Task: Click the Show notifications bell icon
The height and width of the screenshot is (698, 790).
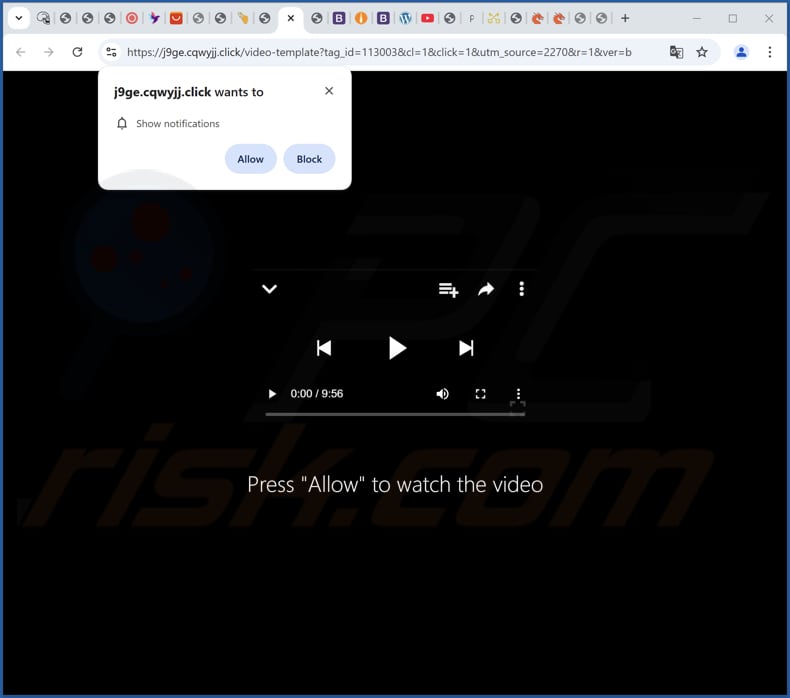Action: coord(122,123)
